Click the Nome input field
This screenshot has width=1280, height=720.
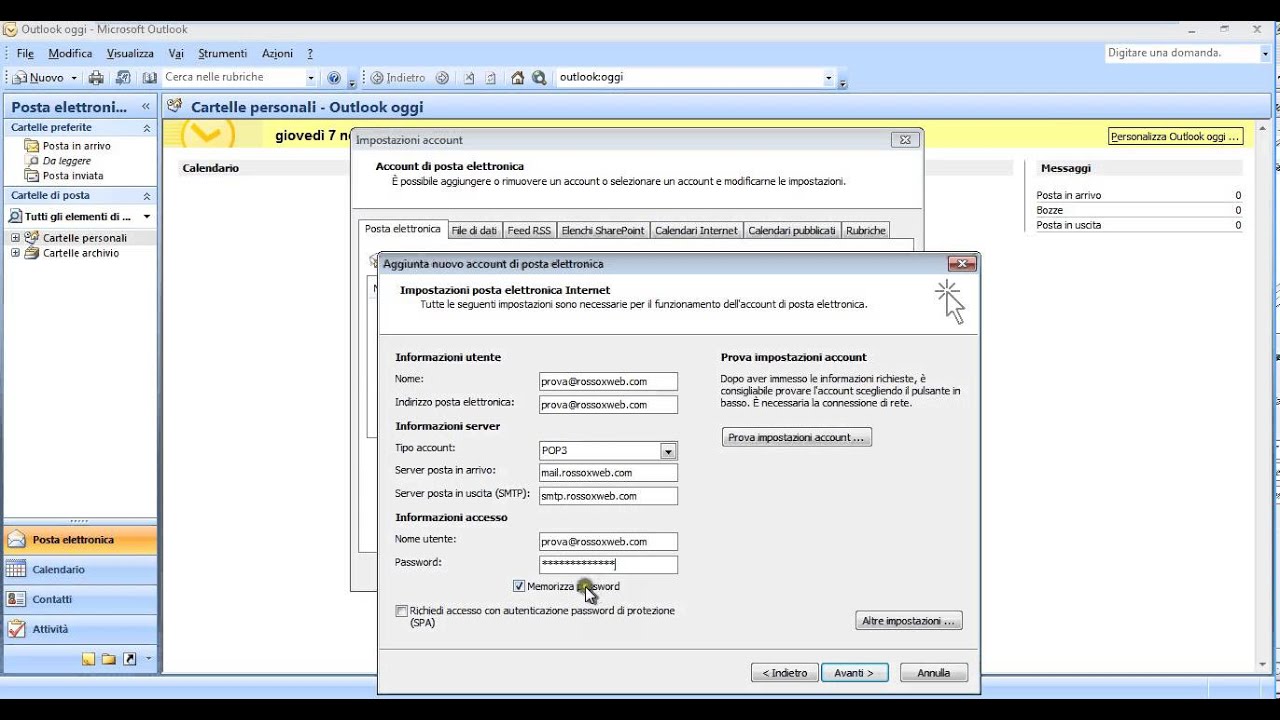tap(608, 382)
